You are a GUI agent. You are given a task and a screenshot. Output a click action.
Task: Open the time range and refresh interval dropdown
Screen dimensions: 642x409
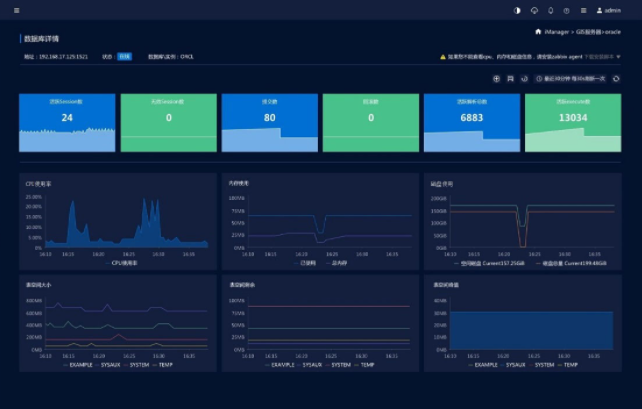pos(571,78)
